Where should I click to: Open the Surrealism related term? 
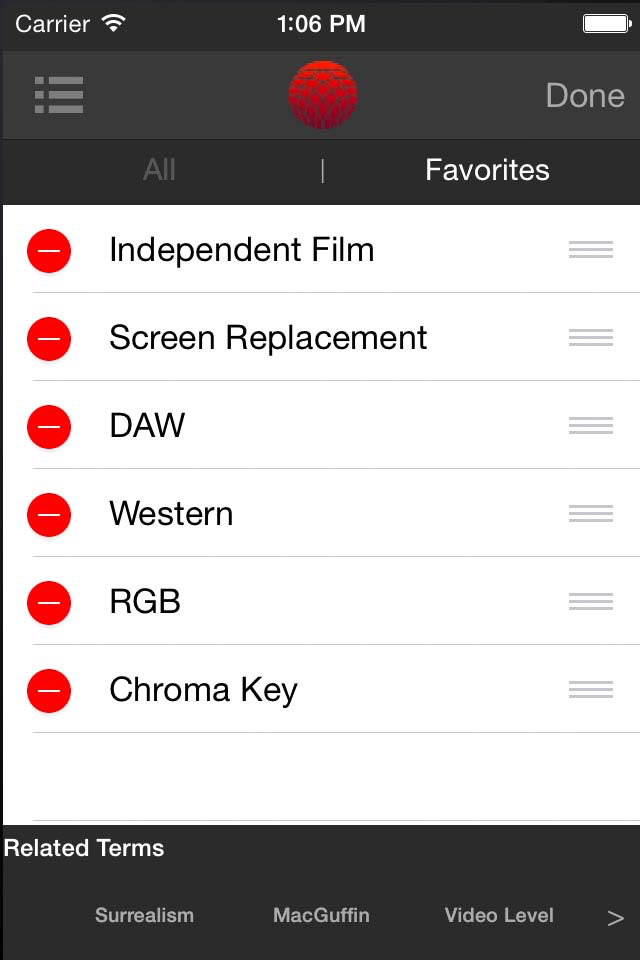(144, 915)
